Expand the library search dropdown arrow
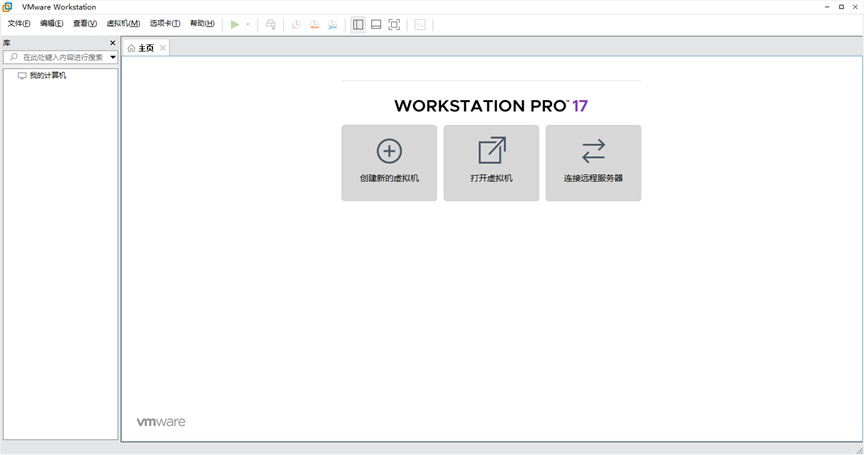This screenshot has height=455, width=864. pos(113,57)
